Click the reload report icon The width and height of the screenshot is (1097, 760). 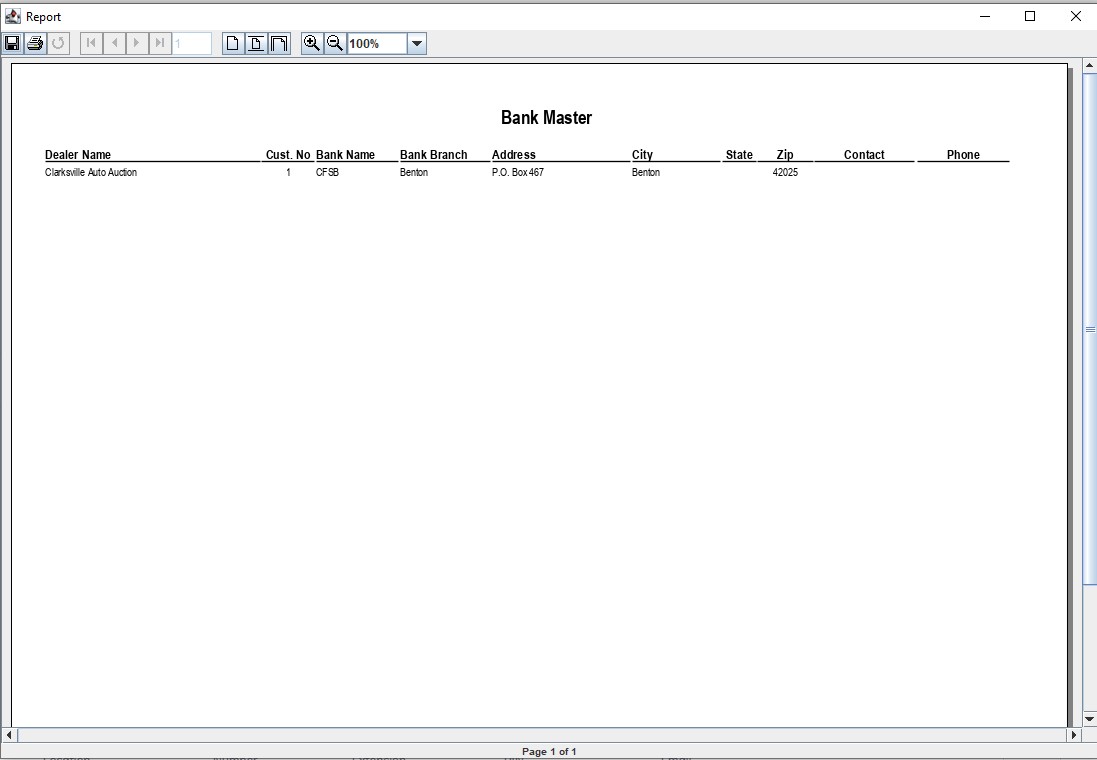point(58,43)
